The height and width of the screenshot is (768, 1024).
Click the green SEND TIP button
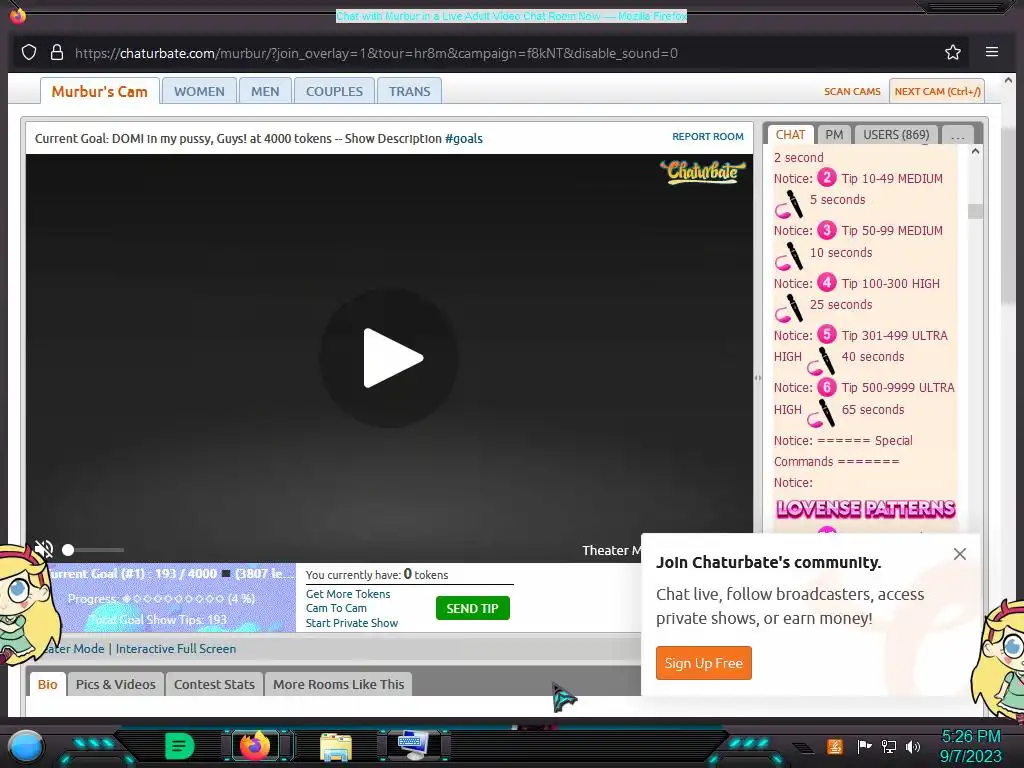(x=473, y=608)
